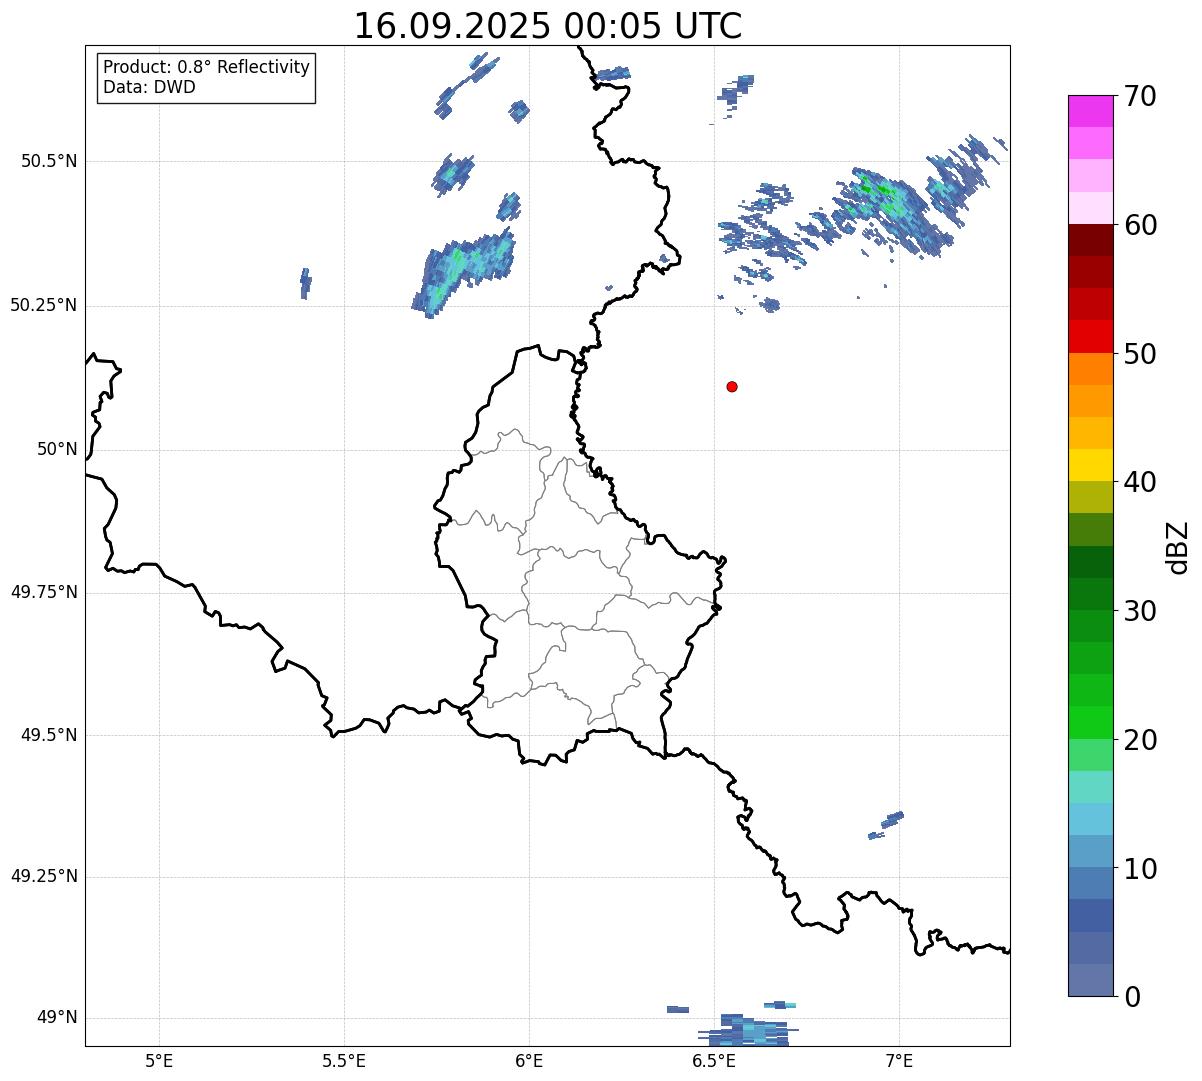Click the dBZ colorbar axis label
This screenshot has height=1081, width=1202.
[1178, 546]
